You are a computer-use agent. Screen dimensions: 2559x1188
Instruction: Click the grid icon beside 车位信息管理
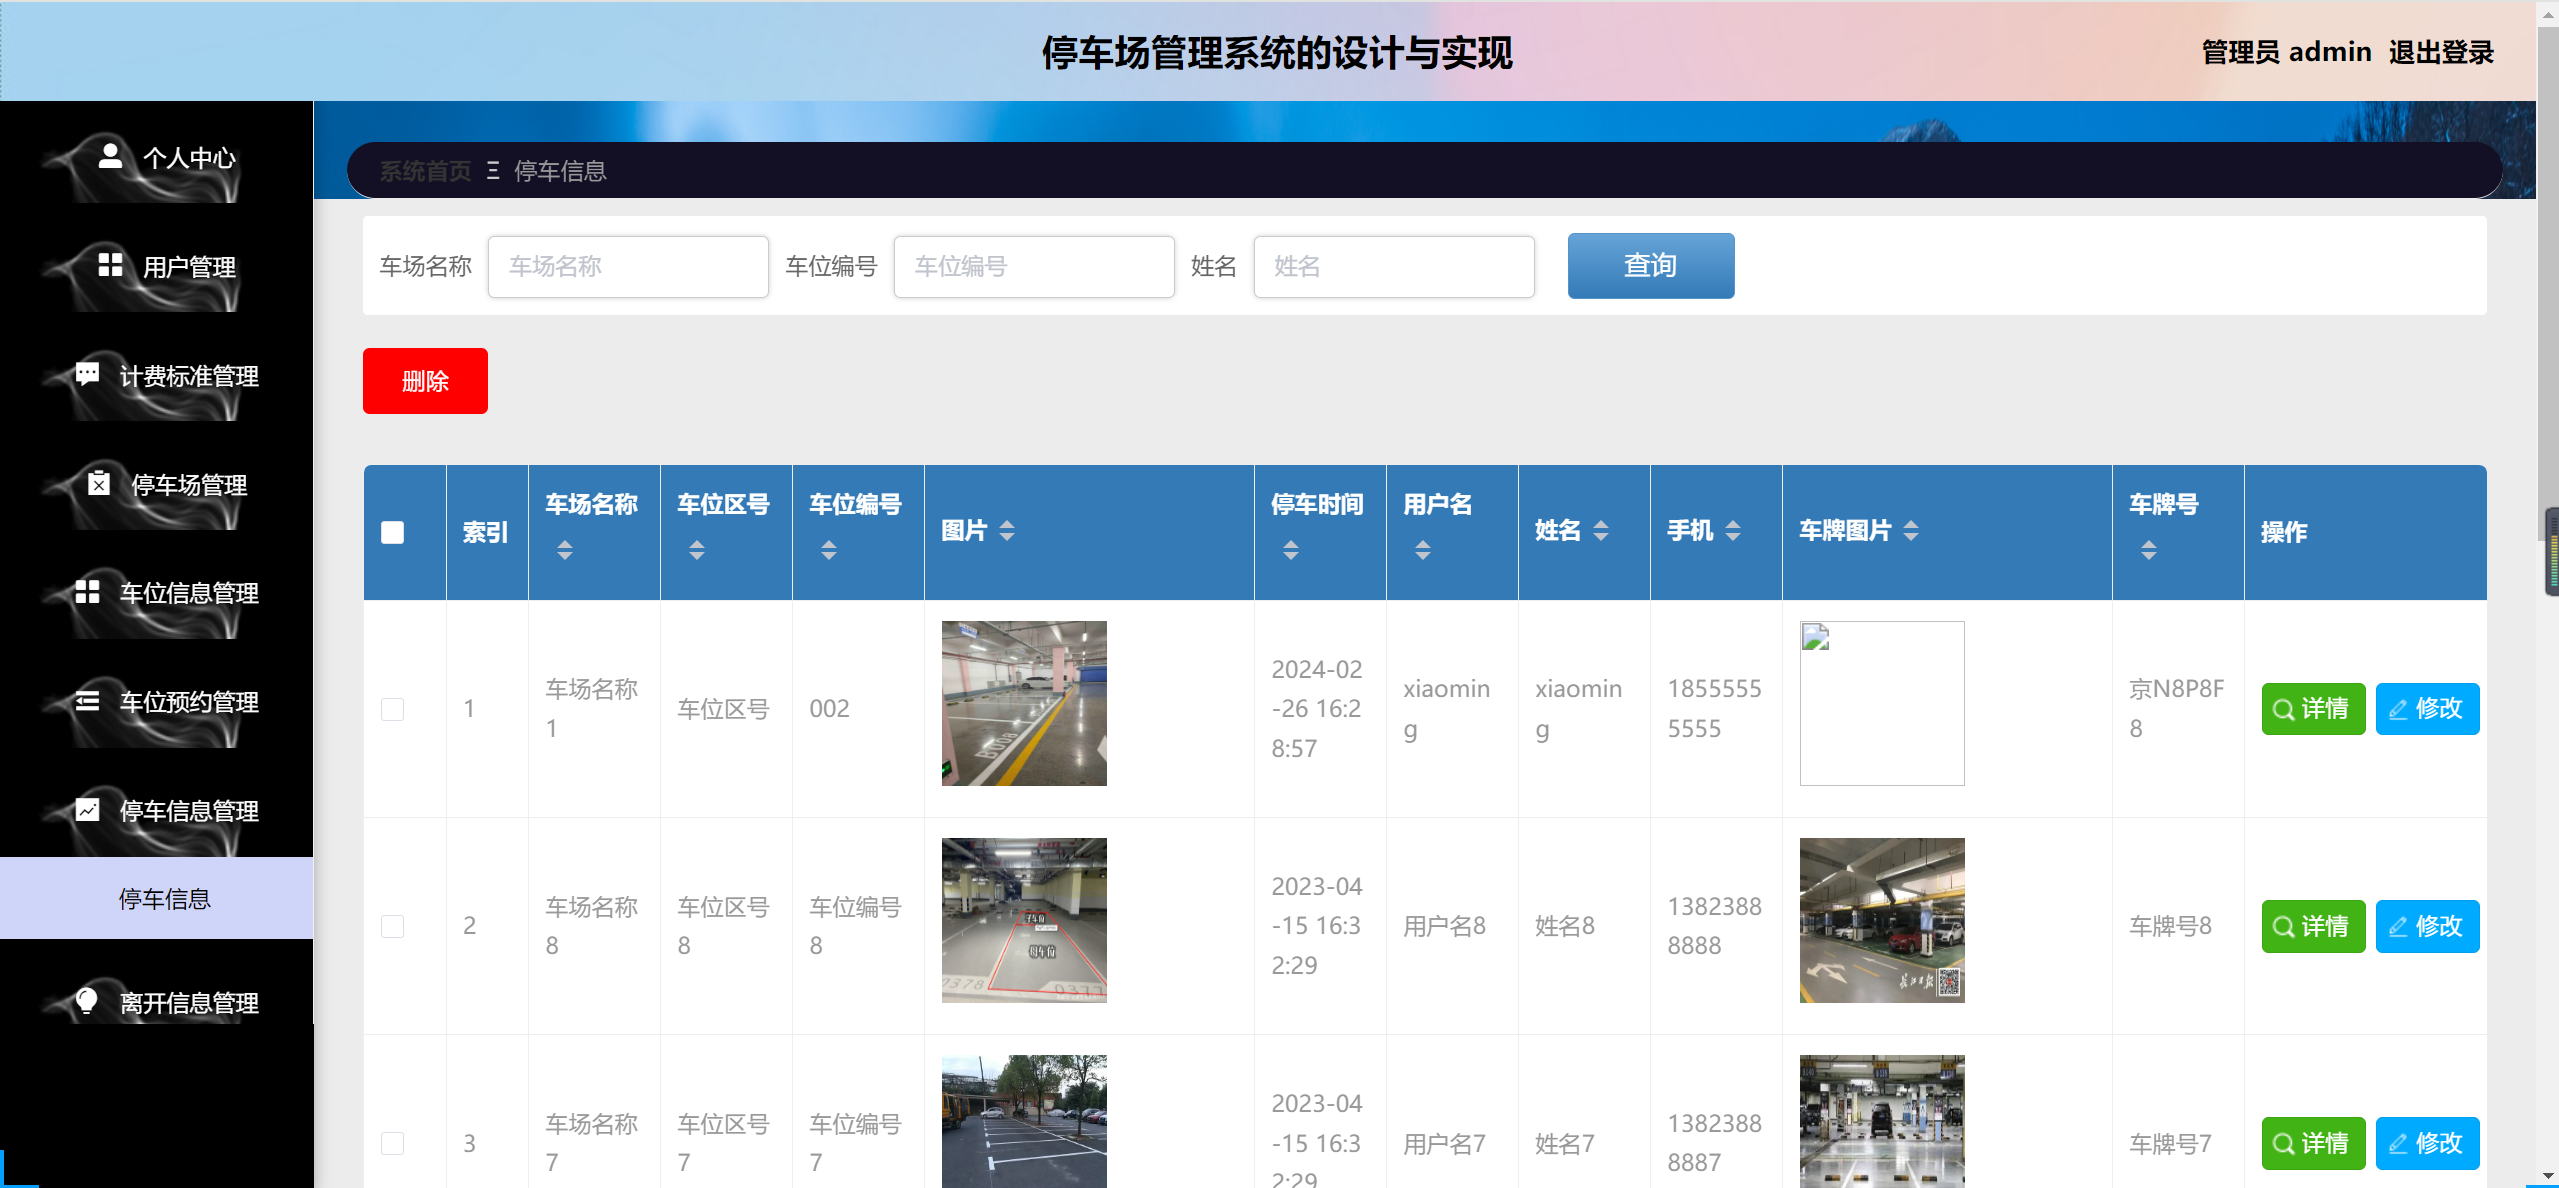(87, 592)
